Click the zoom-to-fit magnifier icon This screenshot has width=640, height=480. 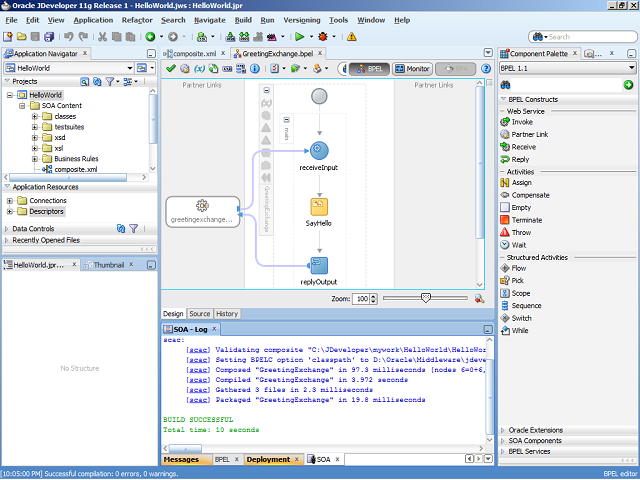pos(479,298)
